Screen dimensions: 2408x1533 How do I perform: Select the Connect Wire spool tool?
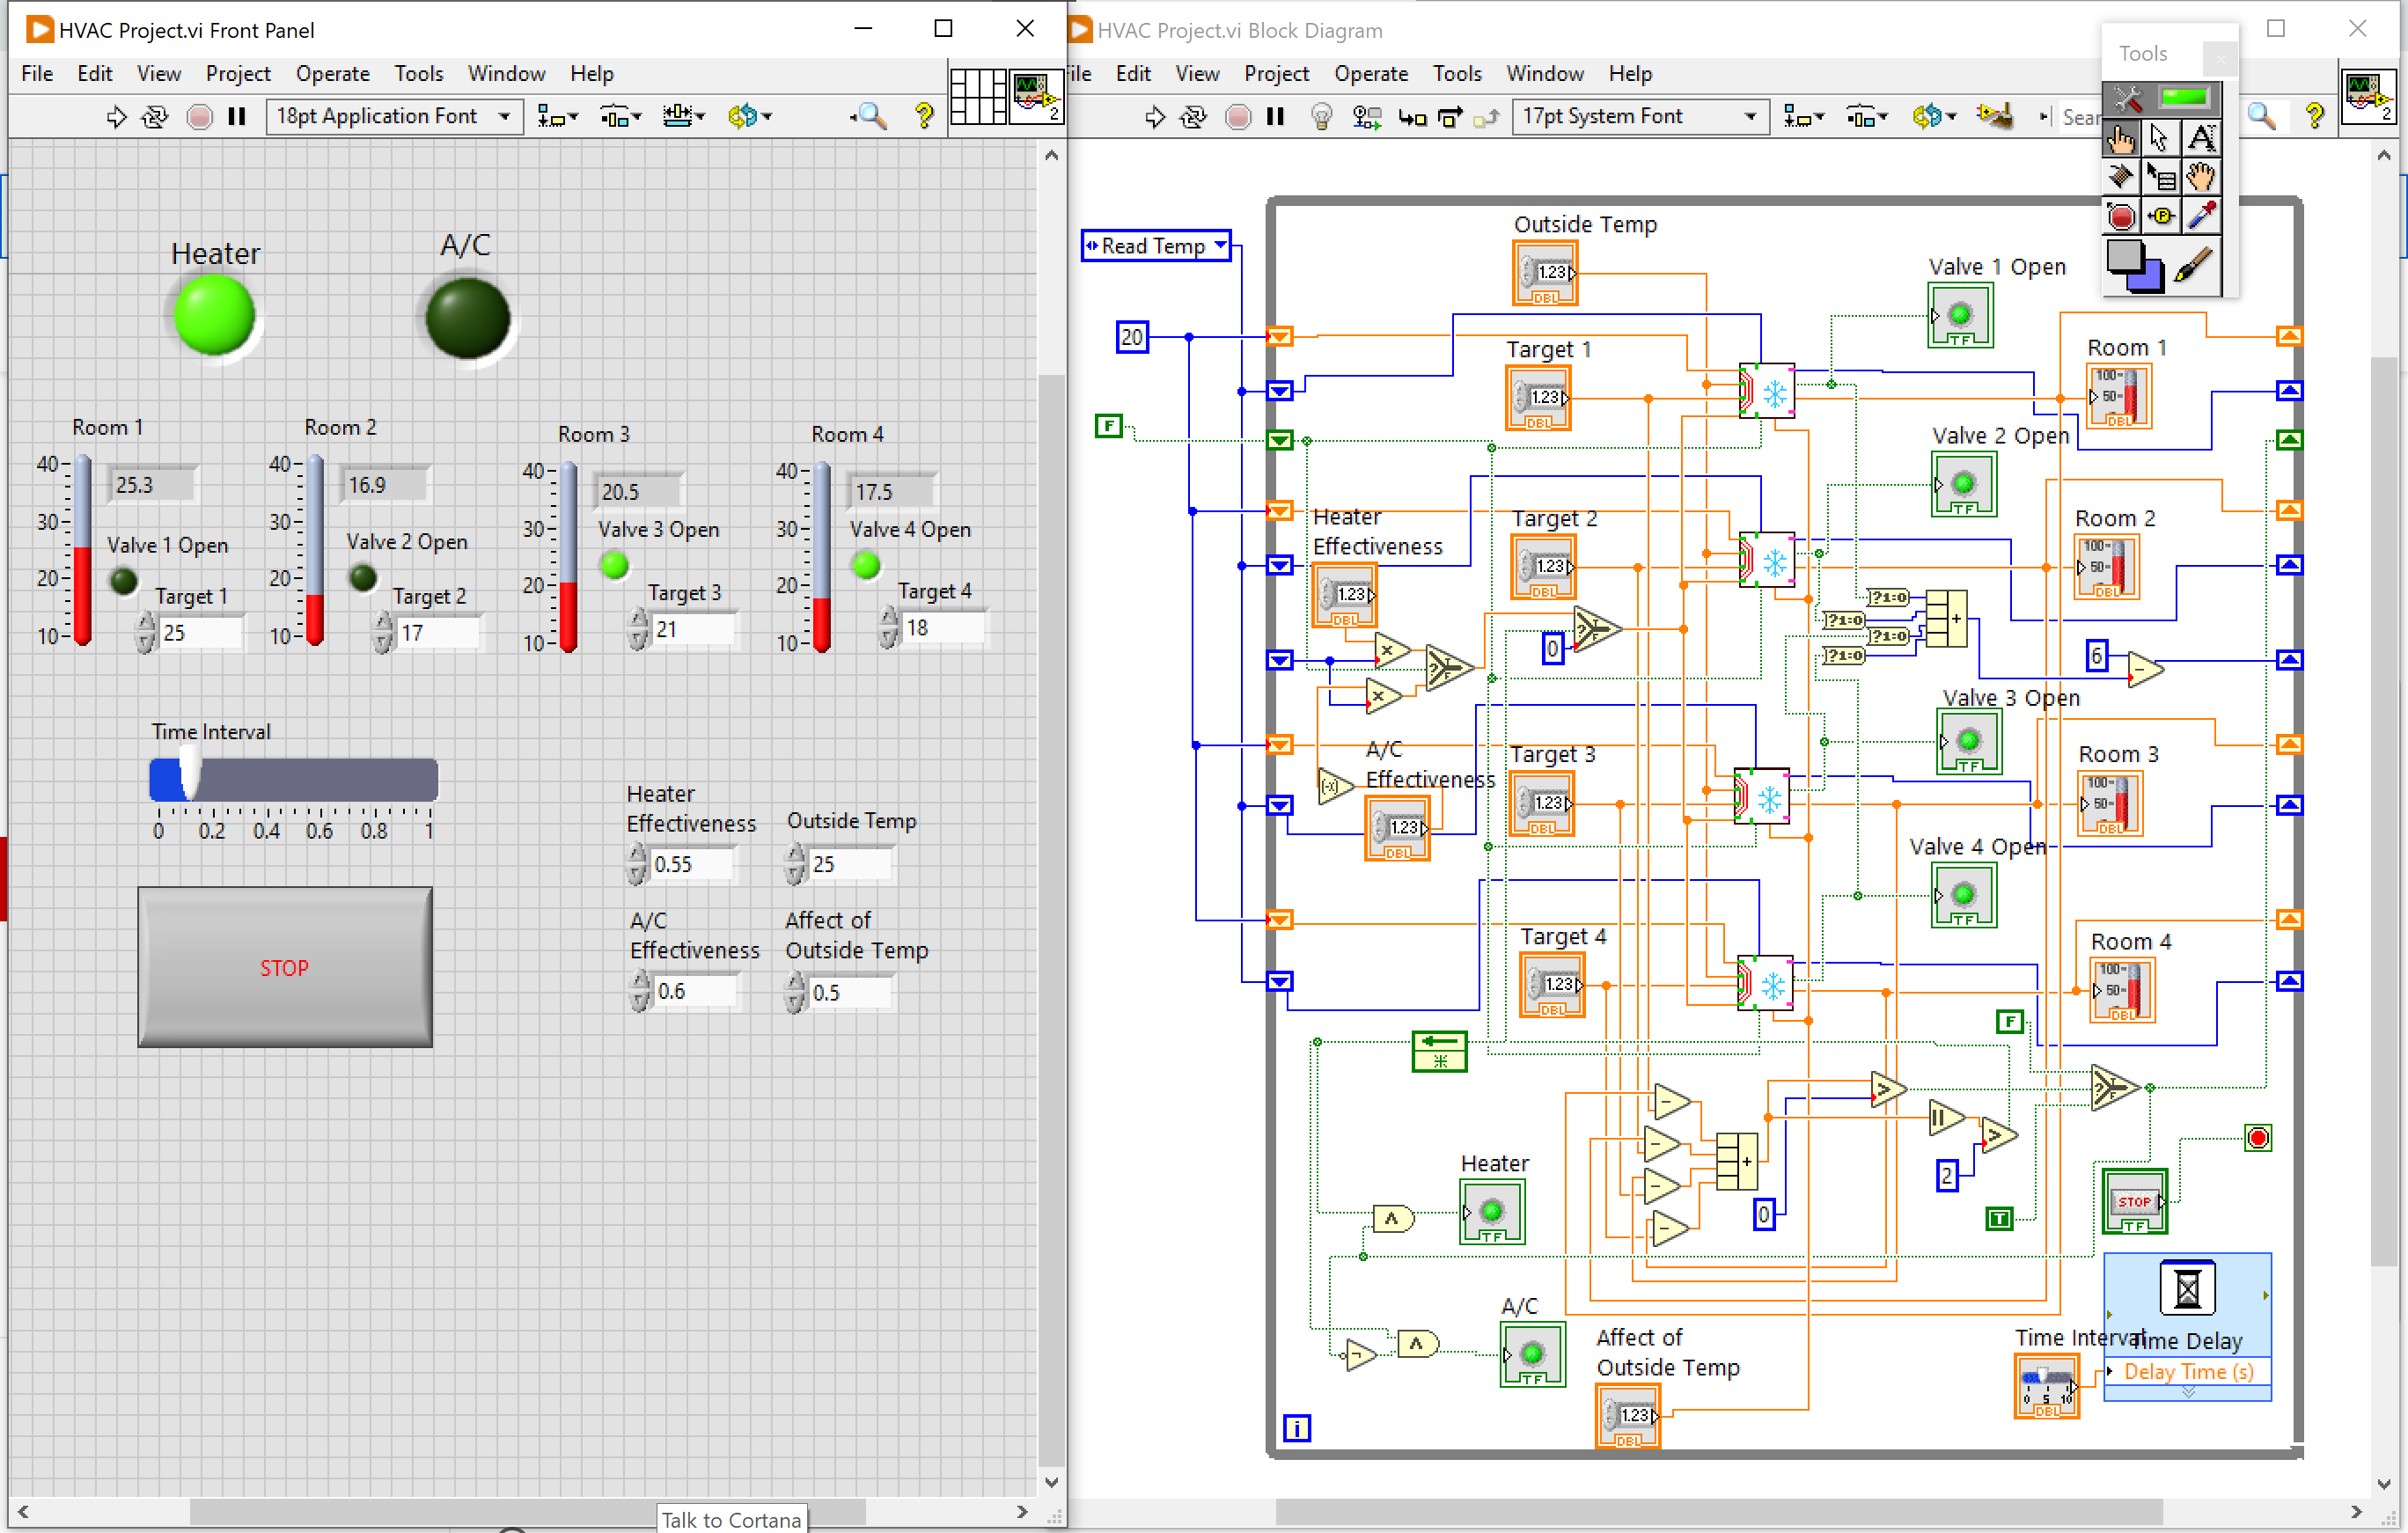pyautogui.click(x=2120, y=177)
